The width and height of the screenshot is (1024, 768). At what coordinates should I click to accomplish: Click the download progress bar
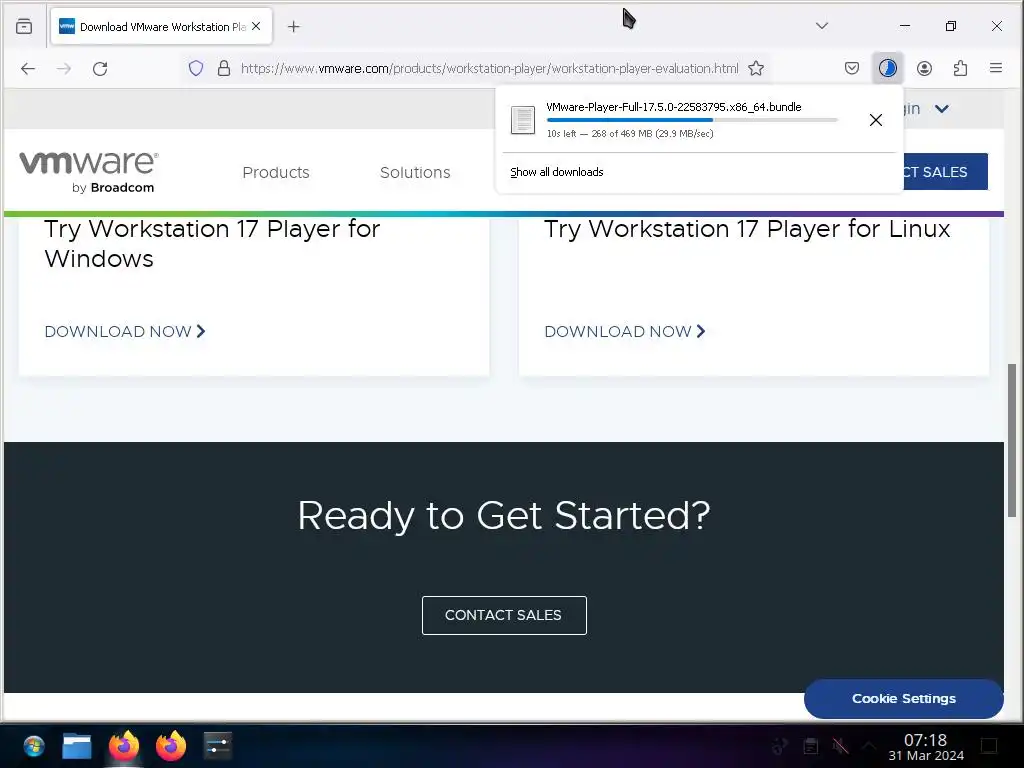tap(692, 120)
